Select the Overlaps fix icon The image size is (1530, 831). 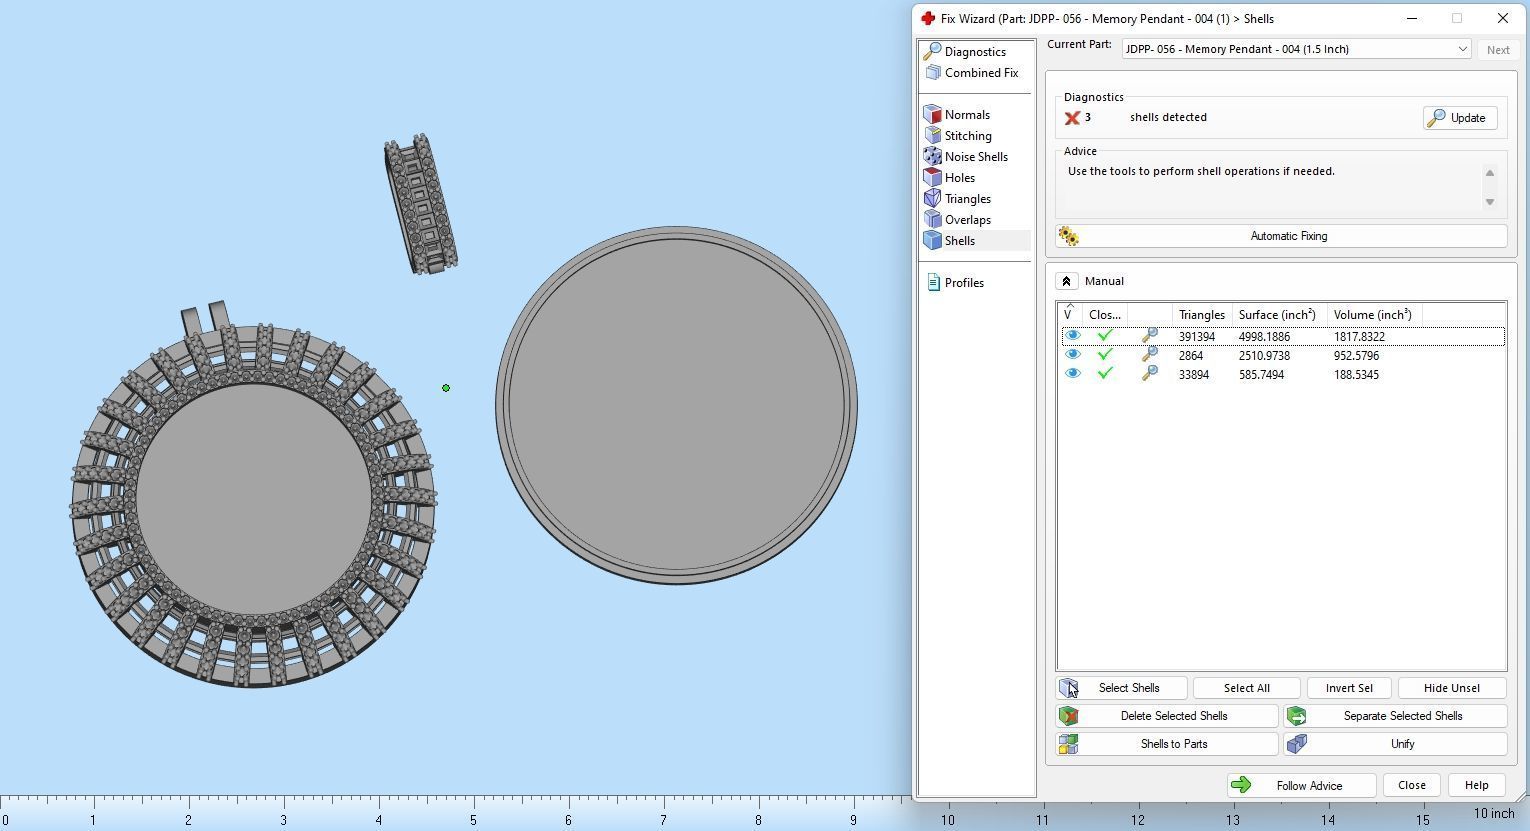pos(932,219)
